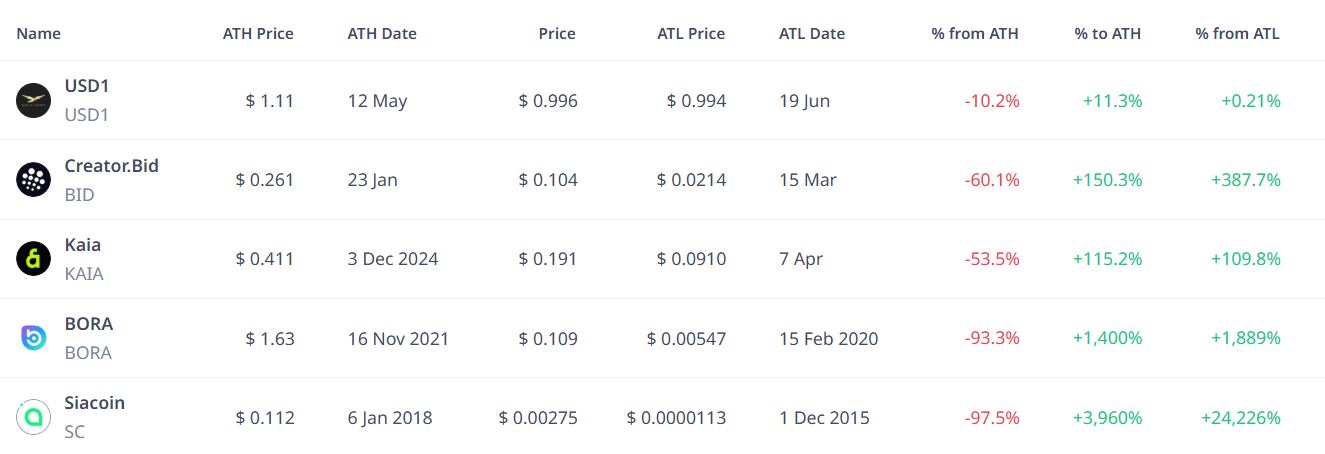Image resolution: width=1325 pixels, height=454 pixels.
Task: Click the Kaia coin logo icon
Action: [33, 259]
